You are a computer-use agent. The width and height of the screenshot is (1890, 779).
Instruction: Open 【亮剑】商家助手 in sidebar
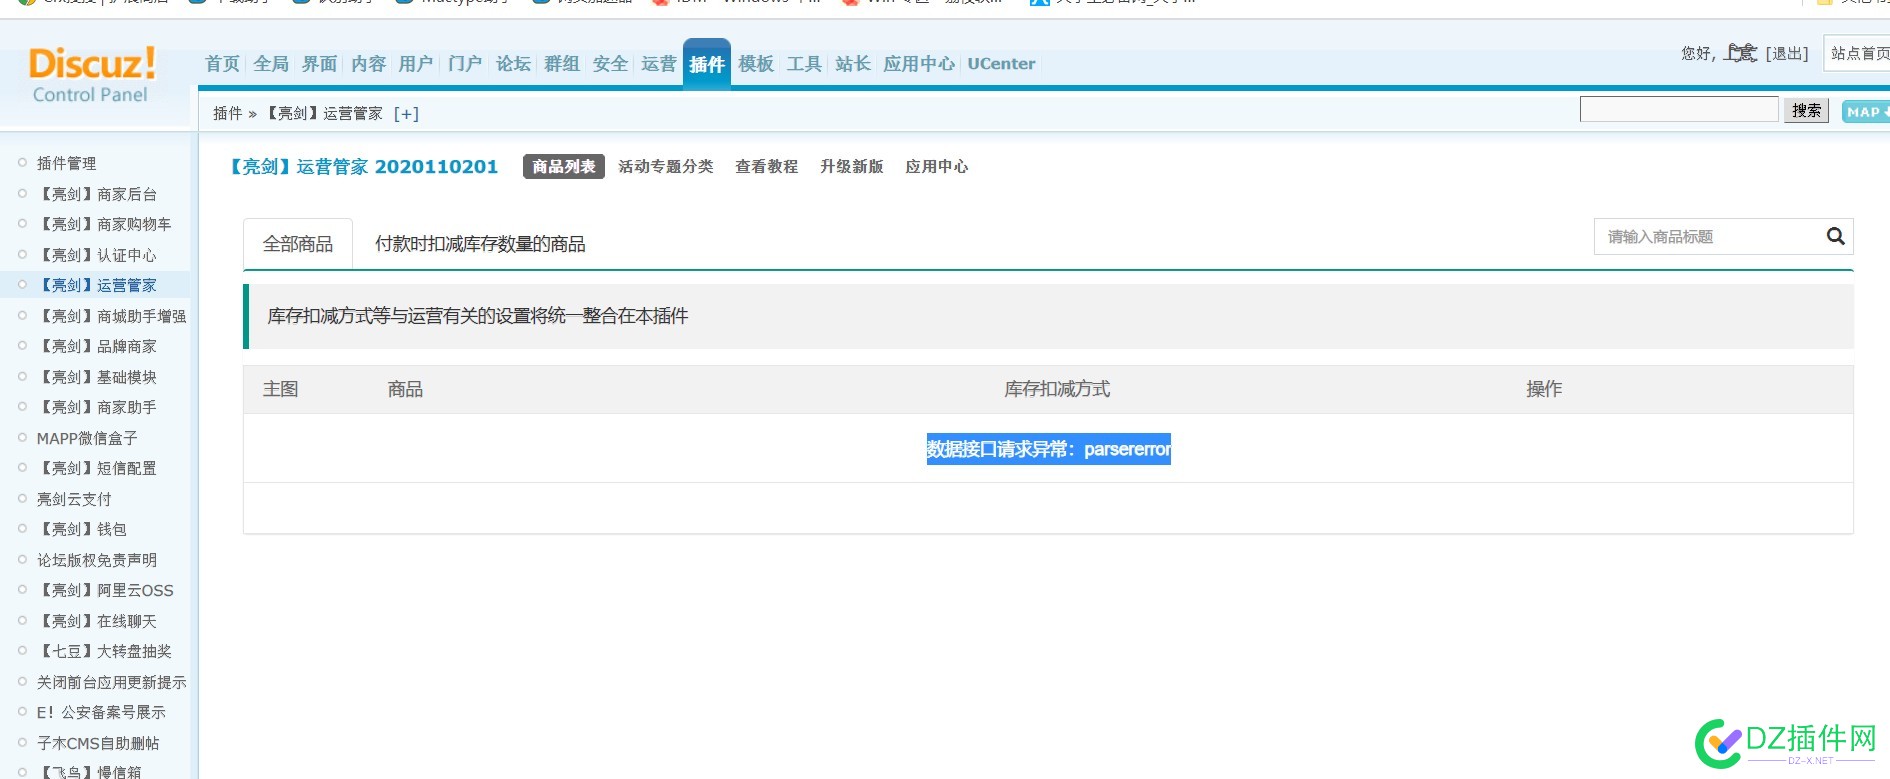point(97,407)
